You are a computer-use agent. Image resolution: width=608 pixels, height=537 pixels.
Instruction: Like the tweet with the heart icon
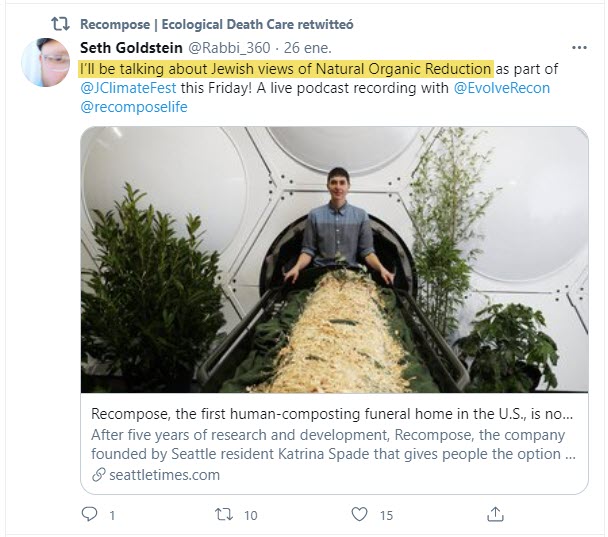click(x=359, y=514)
